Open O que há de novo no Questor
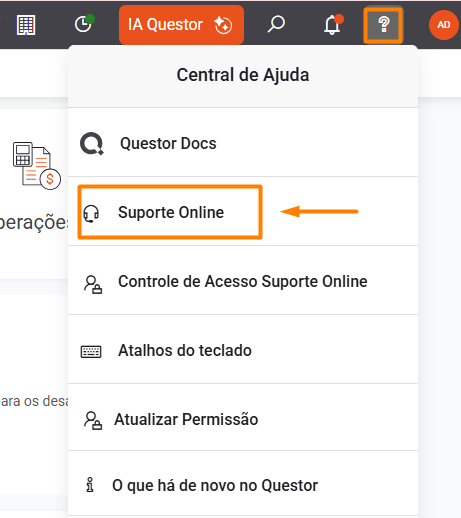 coord(243,485)
